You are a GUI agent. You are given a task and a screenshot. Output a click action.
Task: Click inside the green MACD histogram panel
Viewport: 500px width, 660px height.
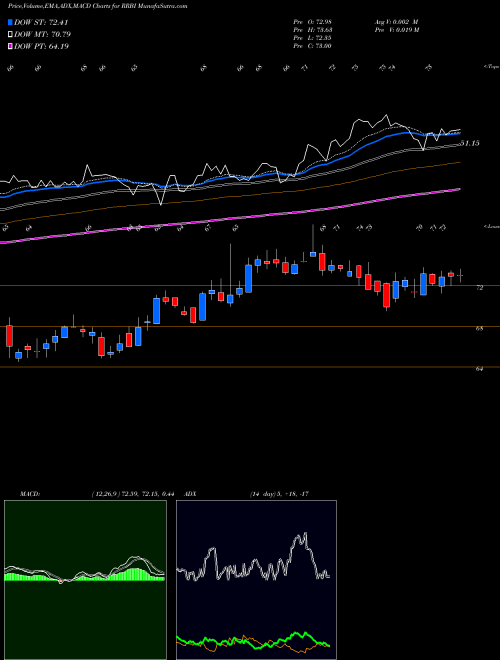(85, 580)
